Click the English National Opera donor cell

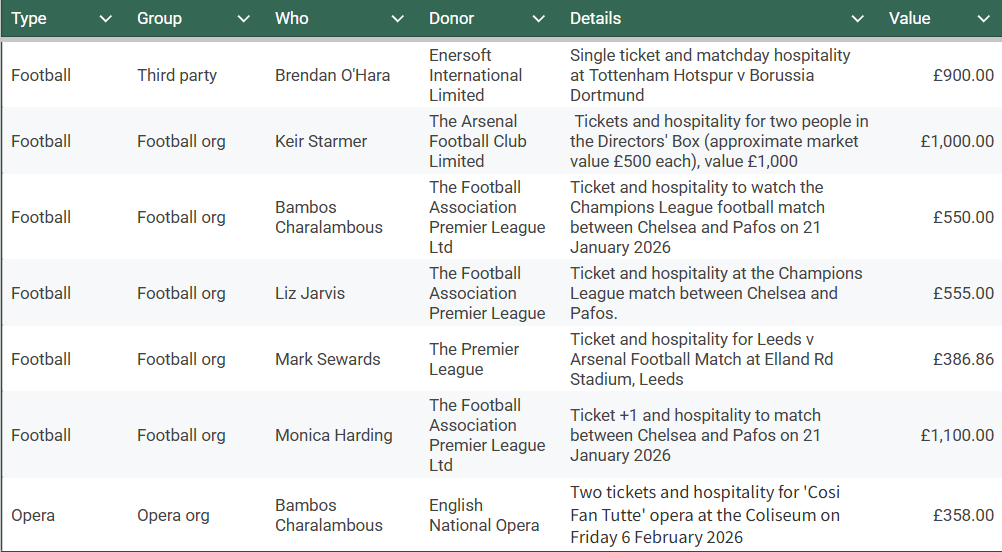[484, 516]
